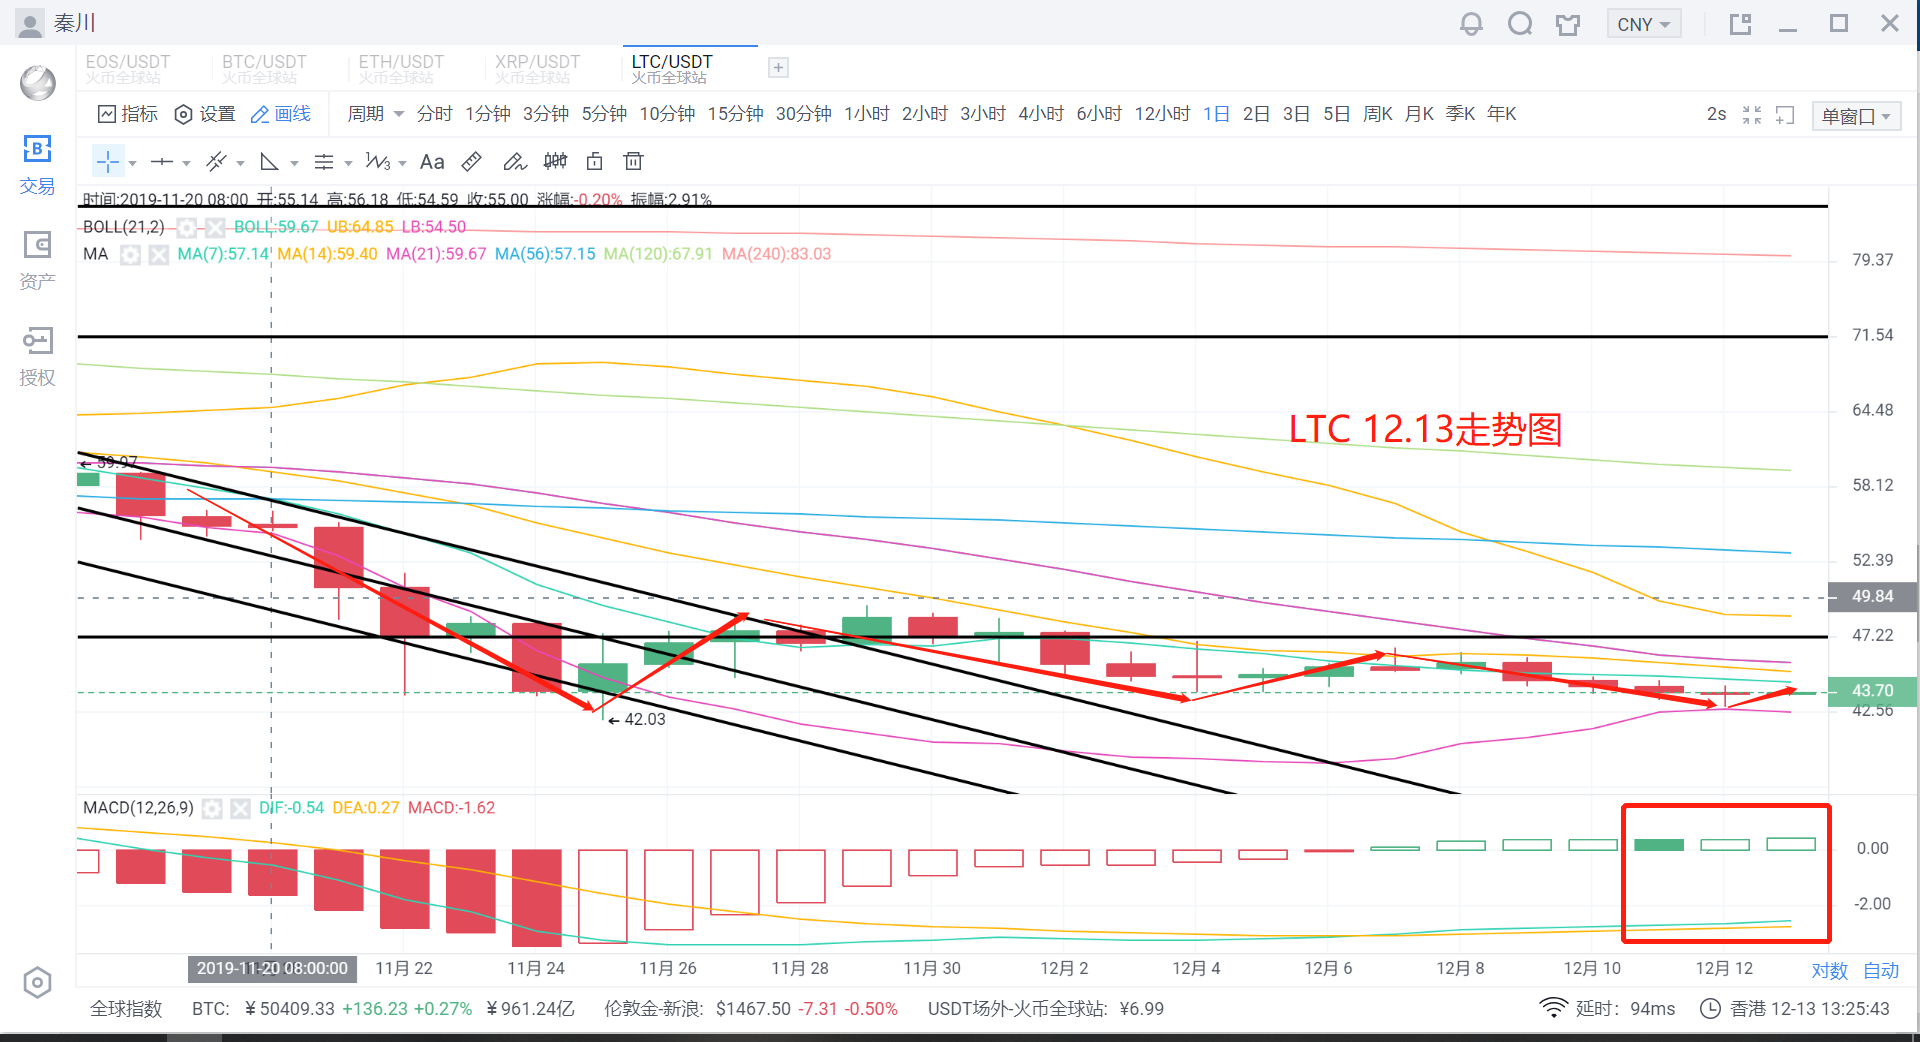Screen dimensions: 1920x1042
Task: Select the 周K weekly period
Action: [x=1377, y=114]
